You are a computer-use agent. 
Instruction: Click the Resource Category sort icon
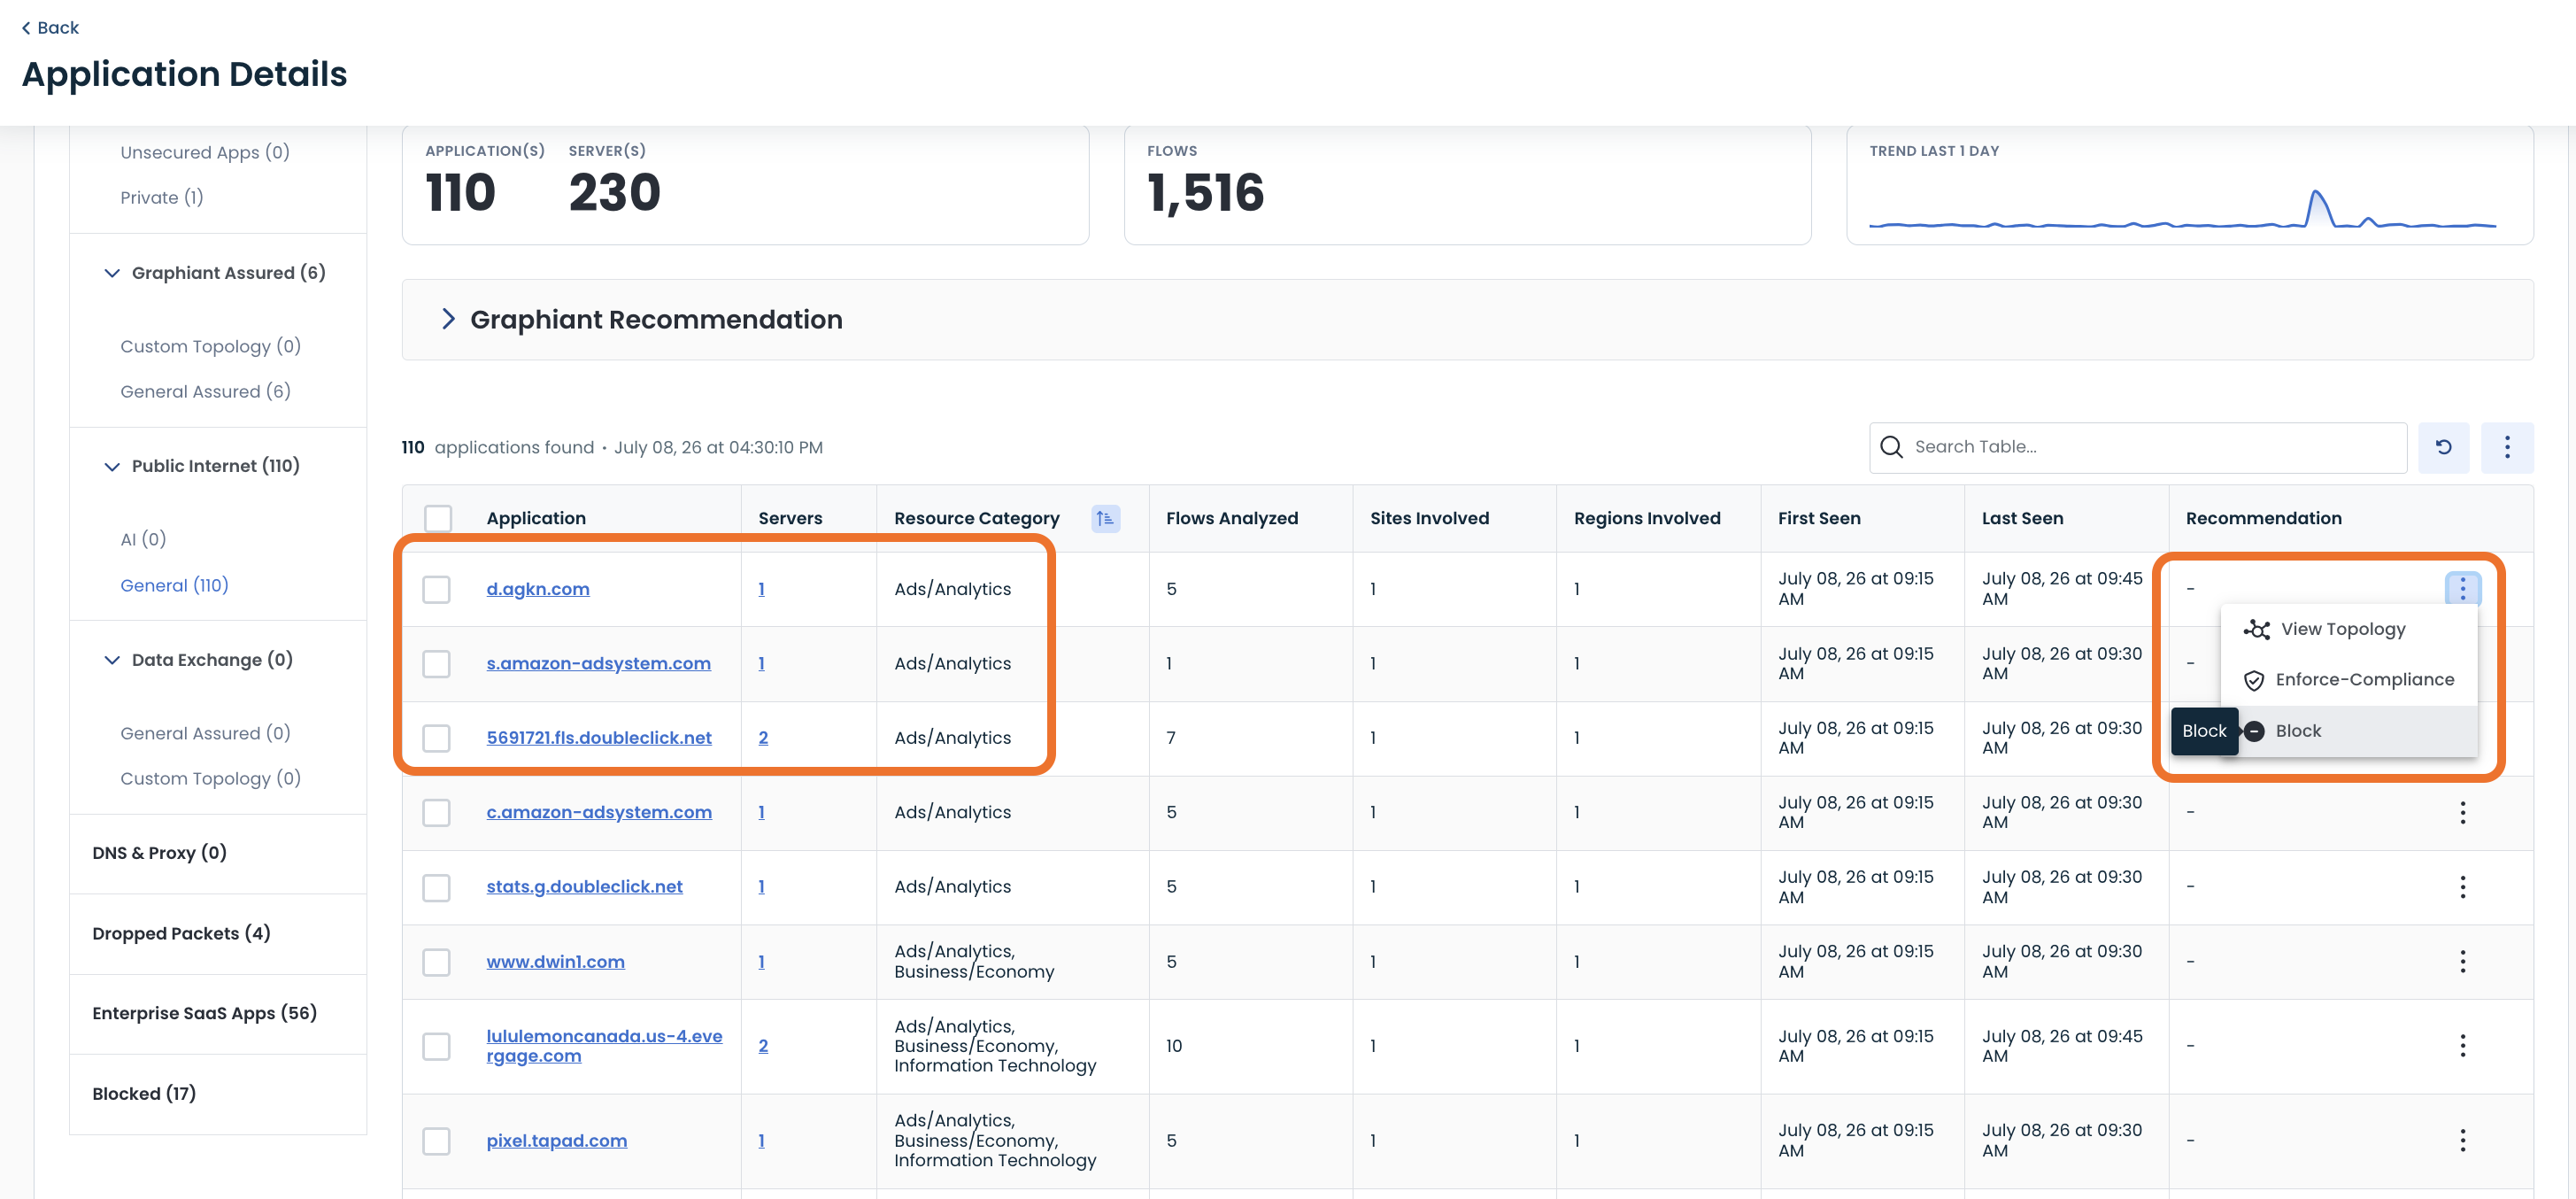[x=1105, y=518]
